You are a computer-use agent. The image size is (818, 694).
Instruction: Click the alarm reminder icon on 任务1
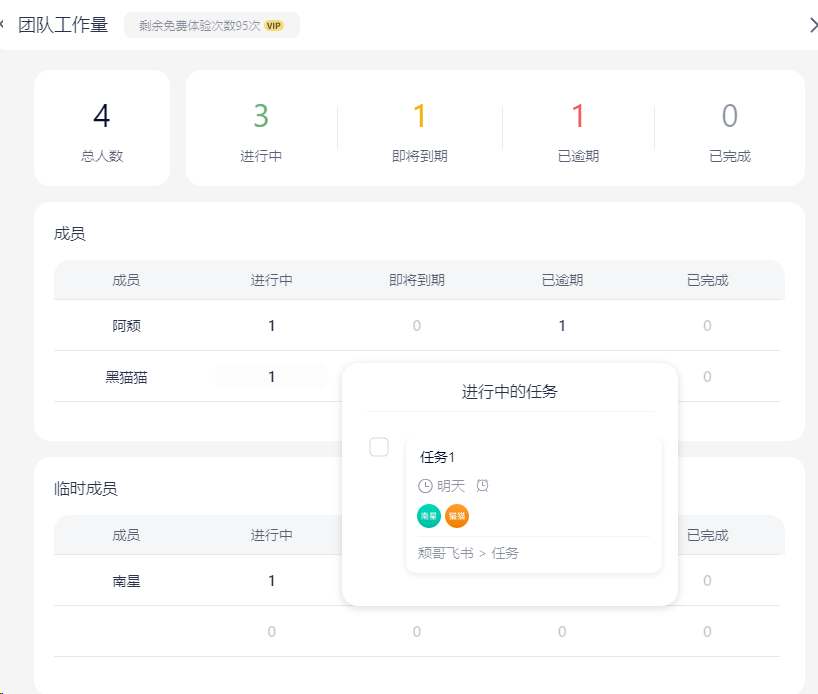(x=482, y=486)
